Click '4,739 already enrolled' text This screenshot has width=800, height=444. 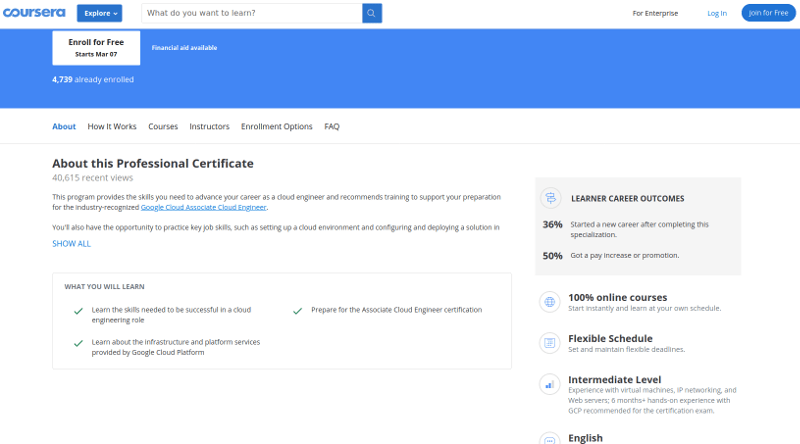coord(93,80)
